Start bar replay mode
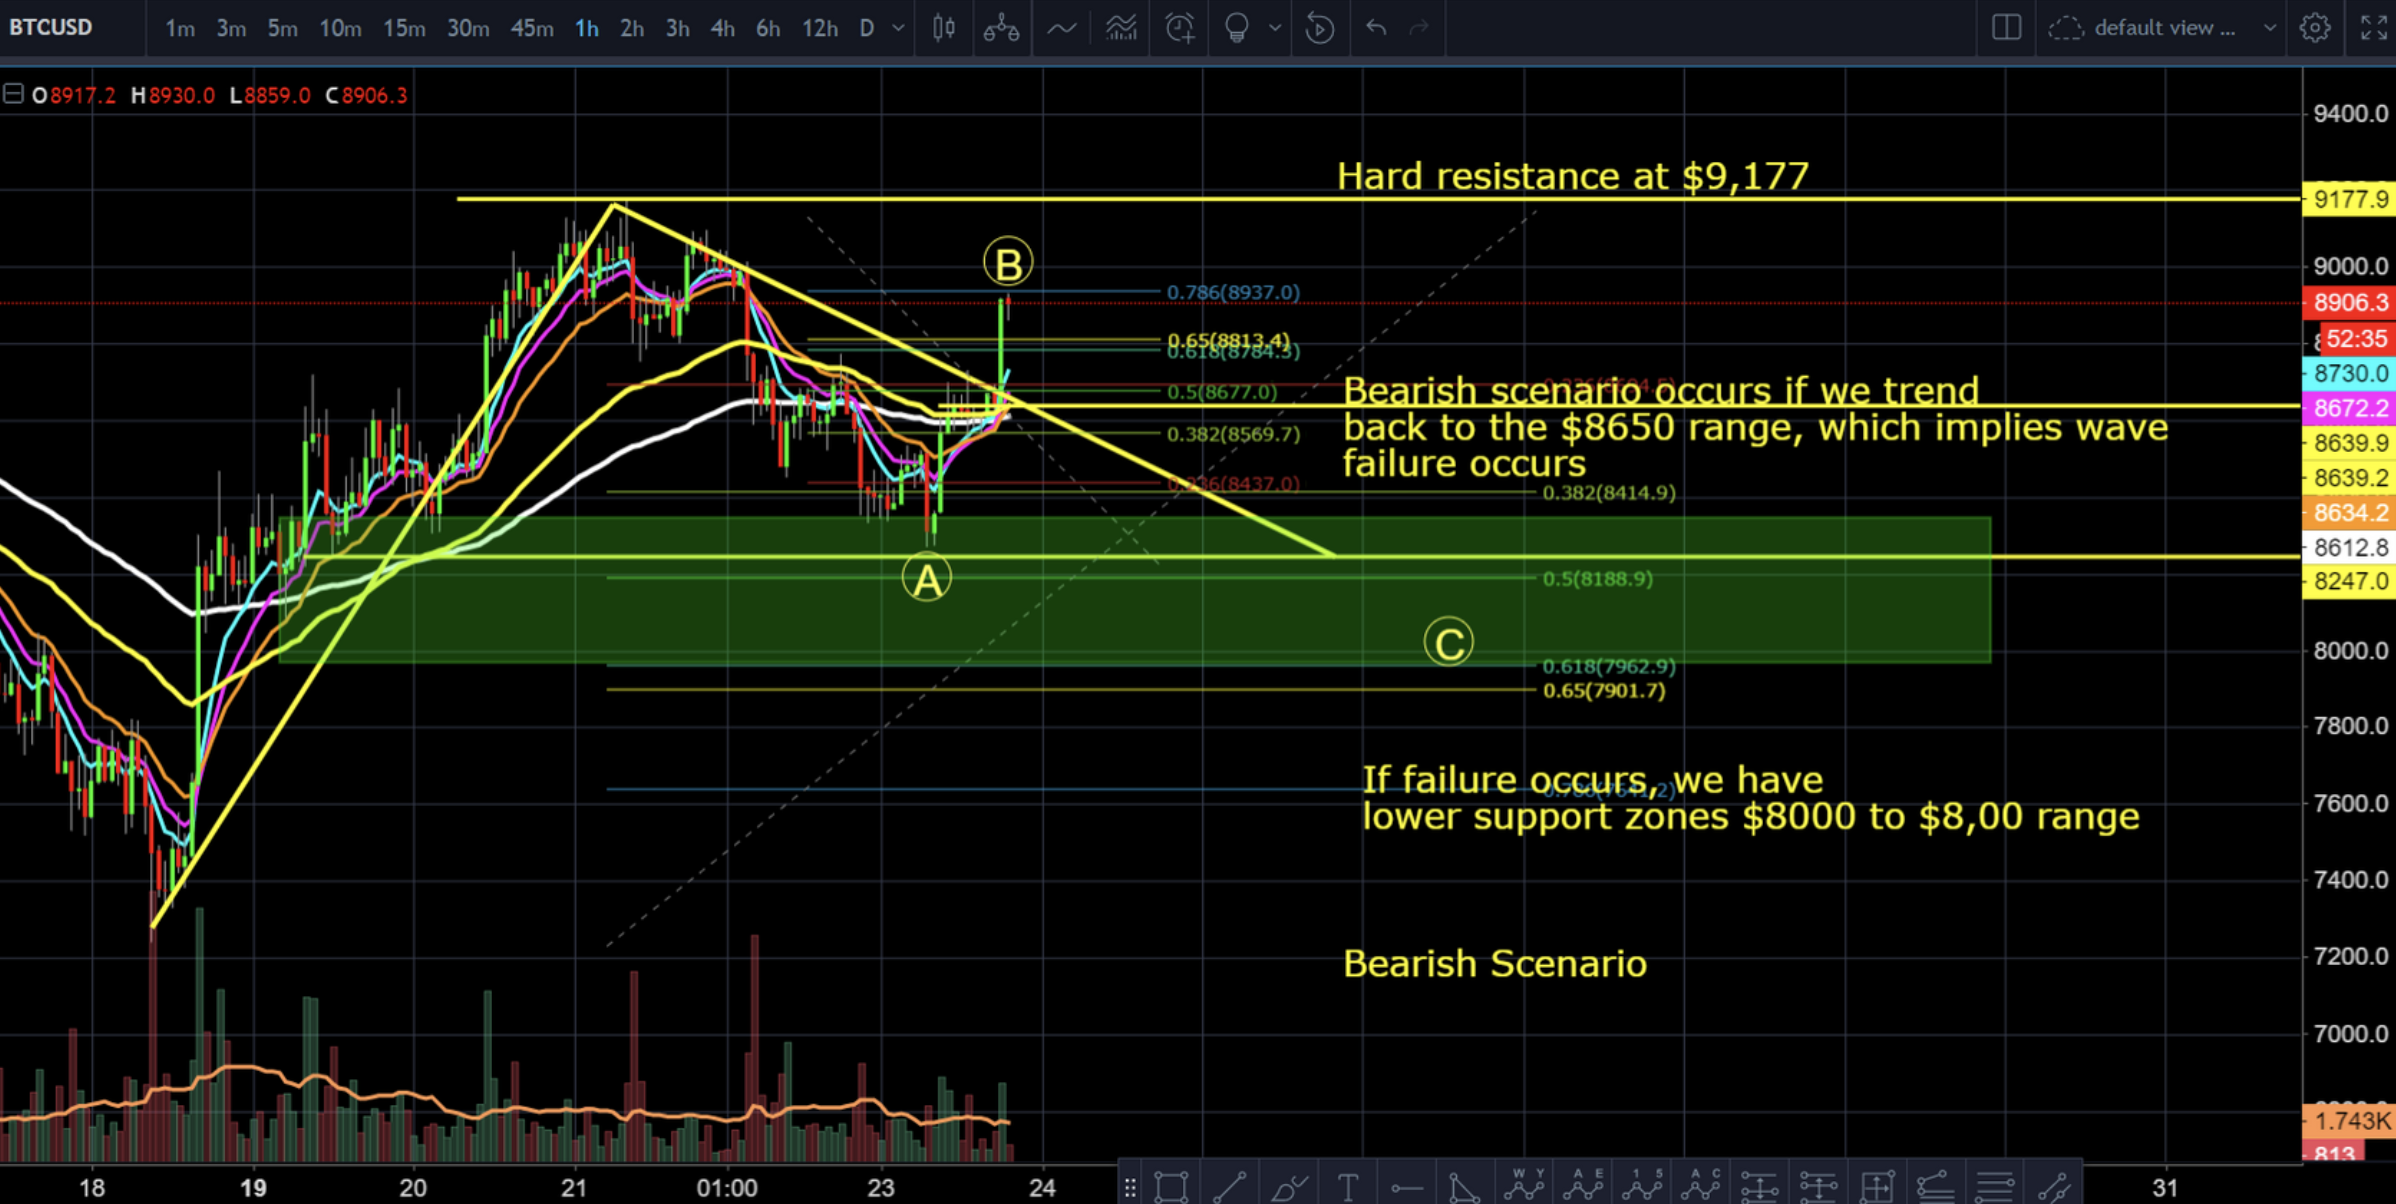Screen dimensions: 2396x1204 pyautogui.click(x=1320, y=27)
